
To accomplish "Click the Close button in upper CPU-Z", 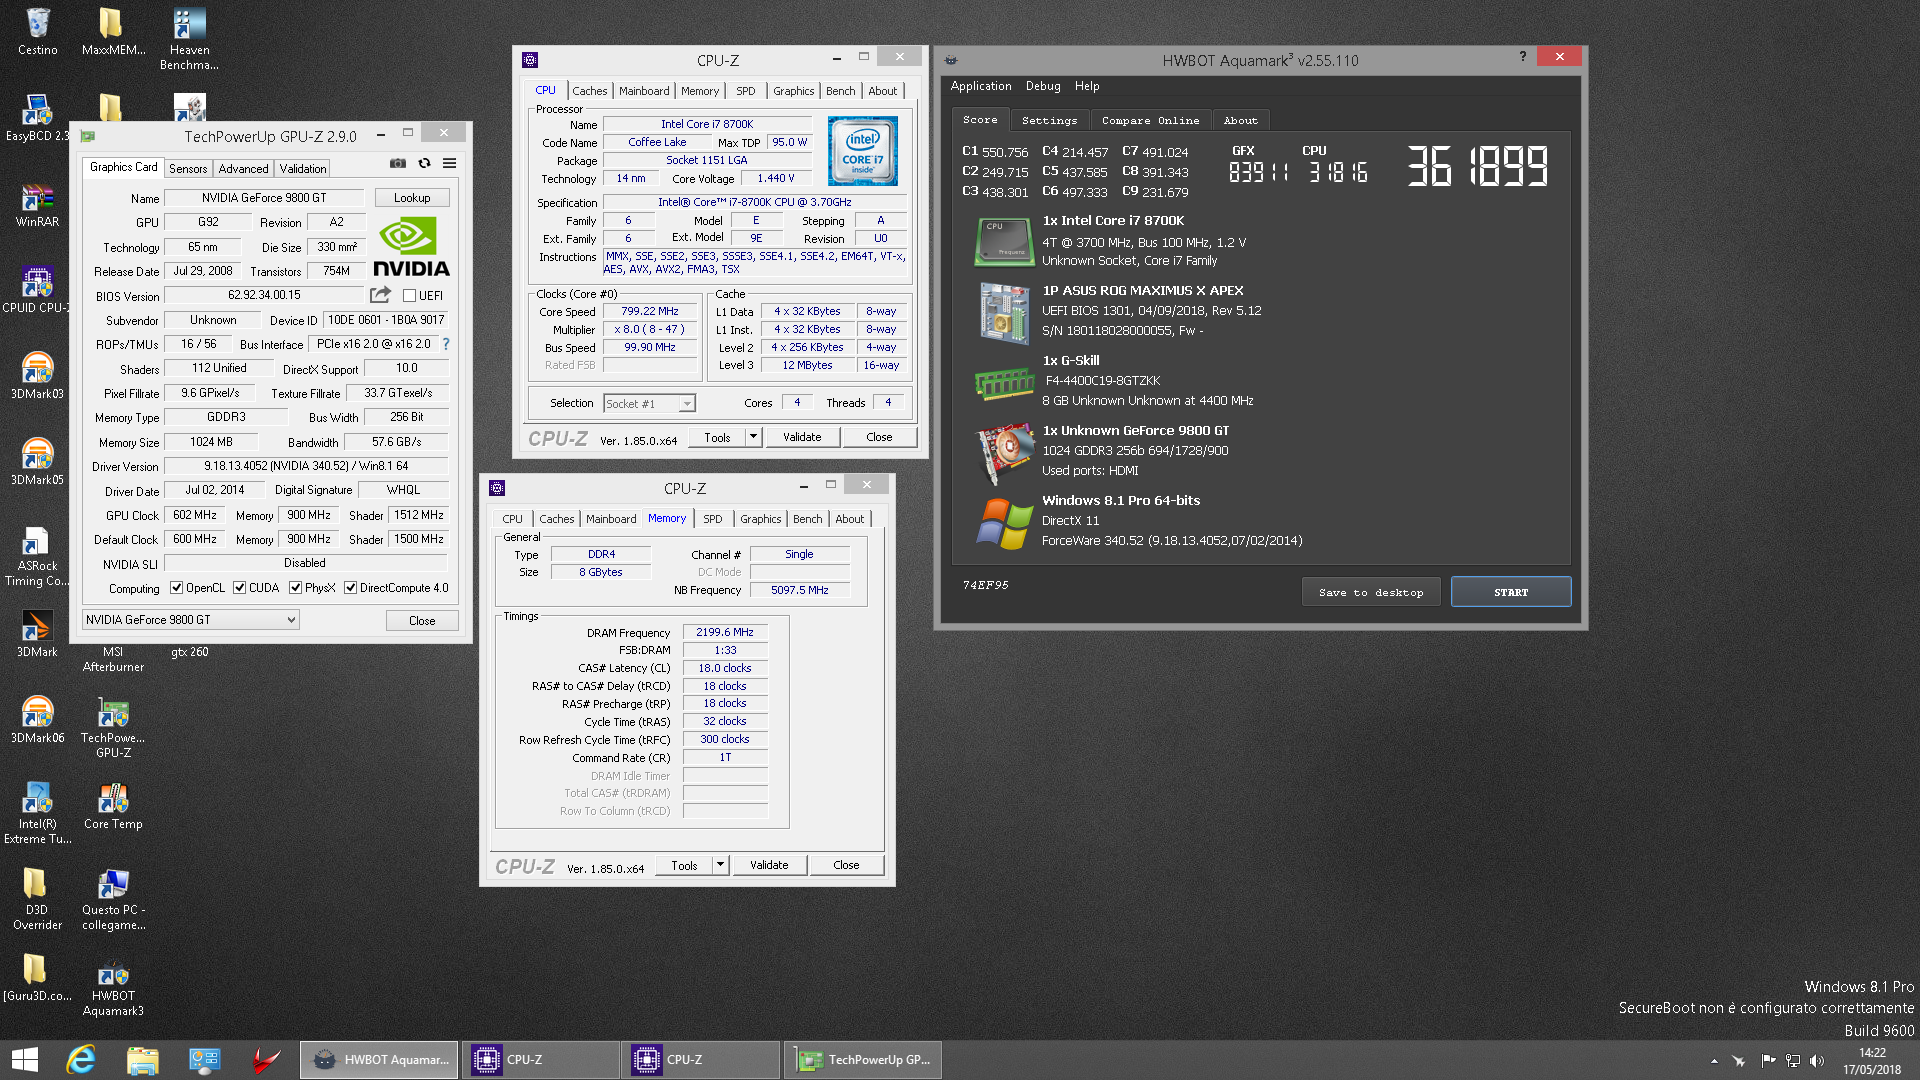I will point(879,437).
